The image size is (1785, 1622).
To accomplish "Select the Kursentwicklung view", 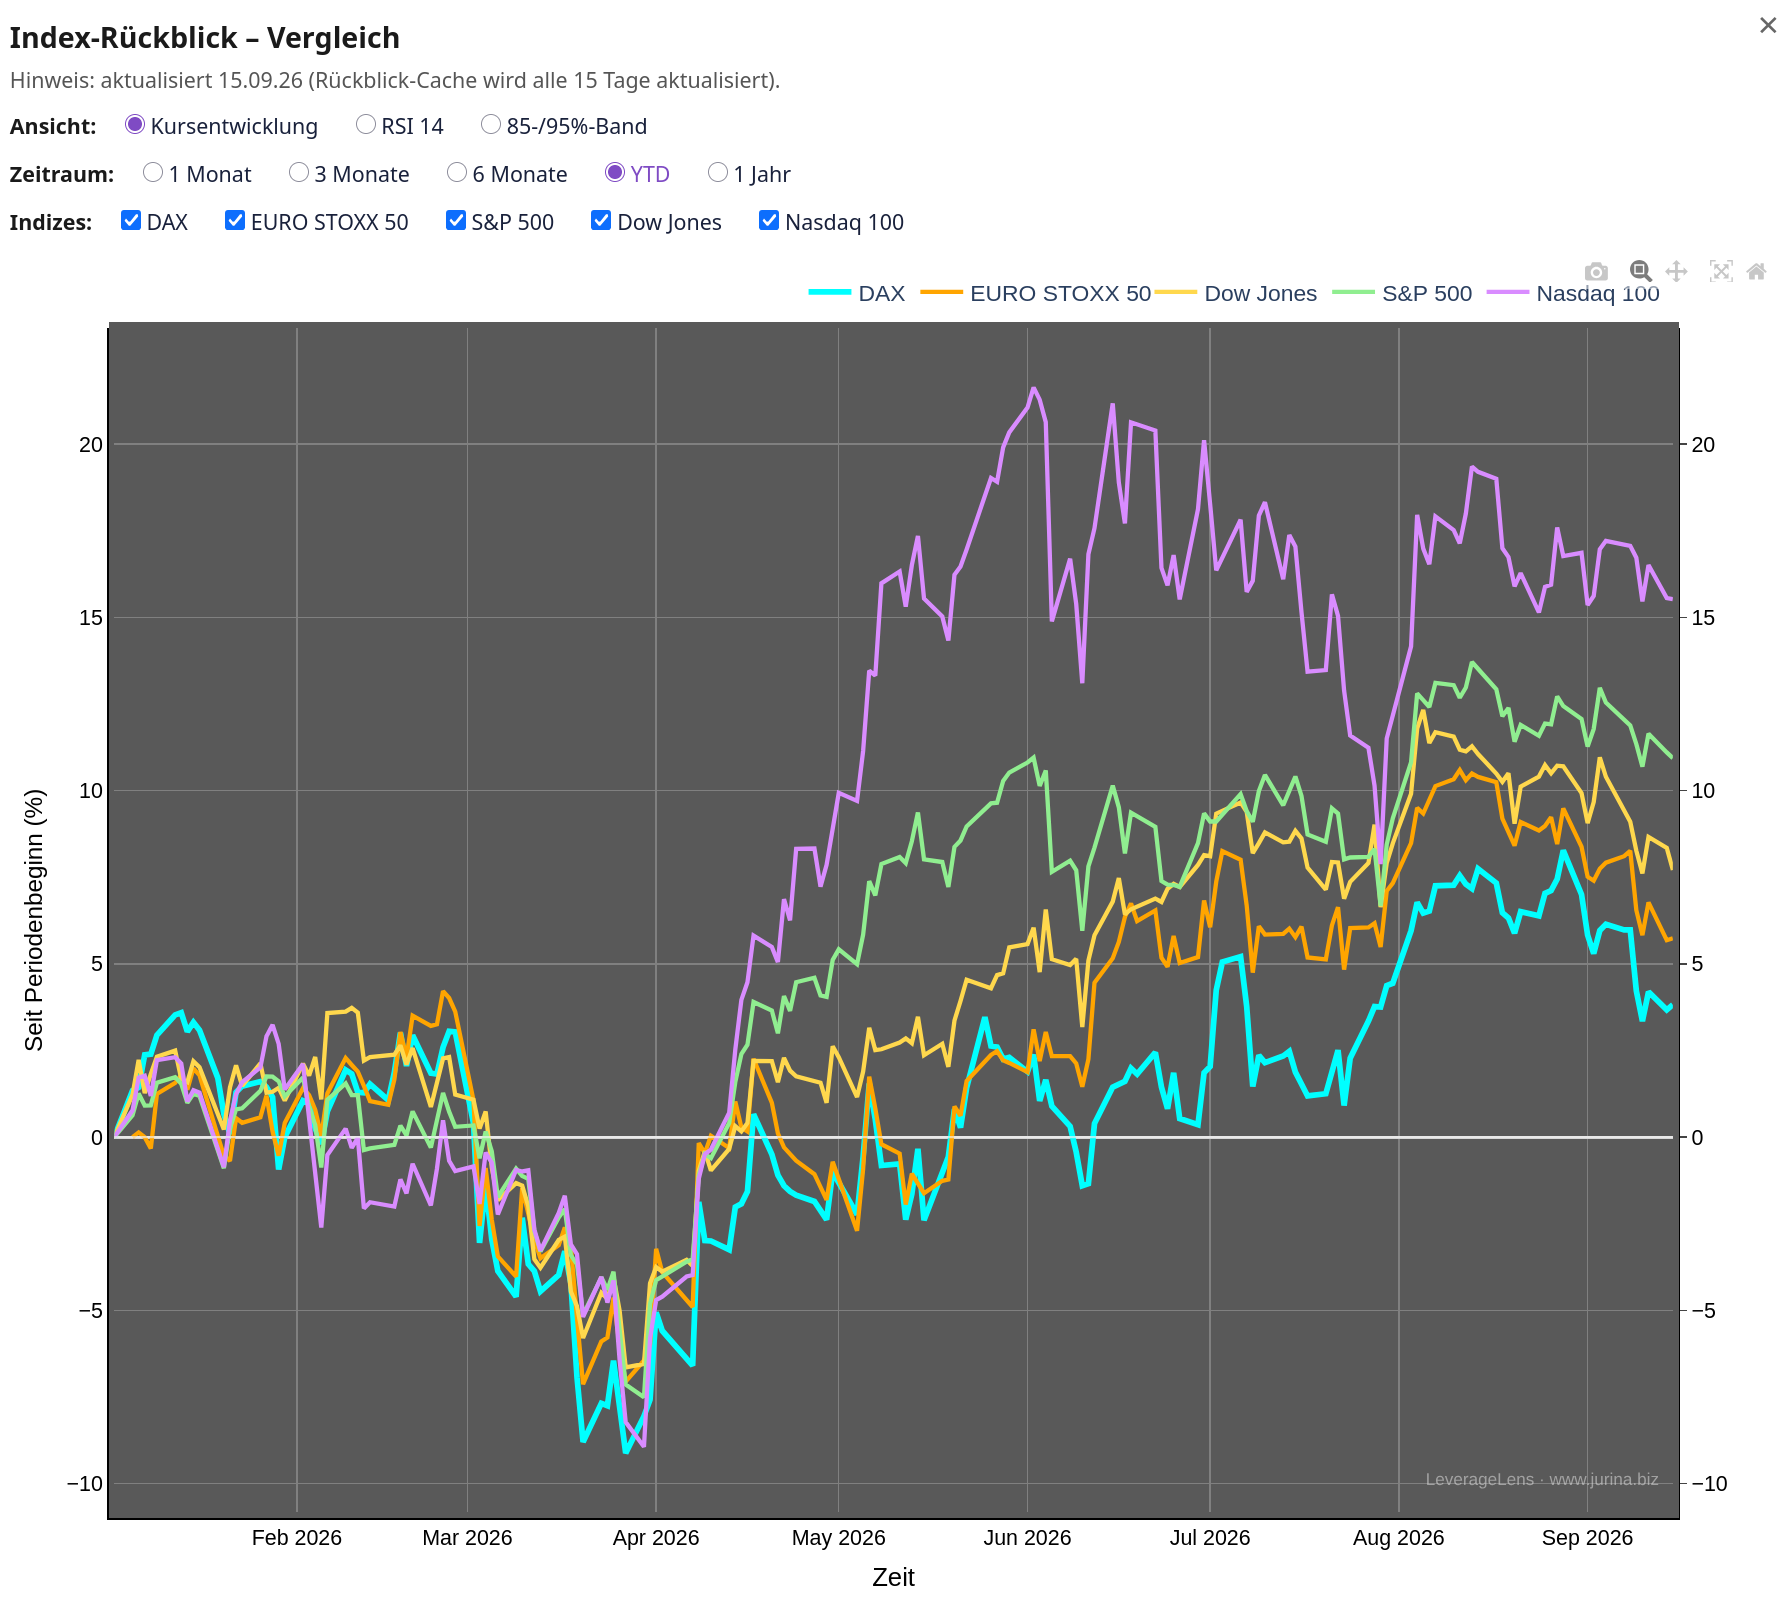I will coord(135,125).
